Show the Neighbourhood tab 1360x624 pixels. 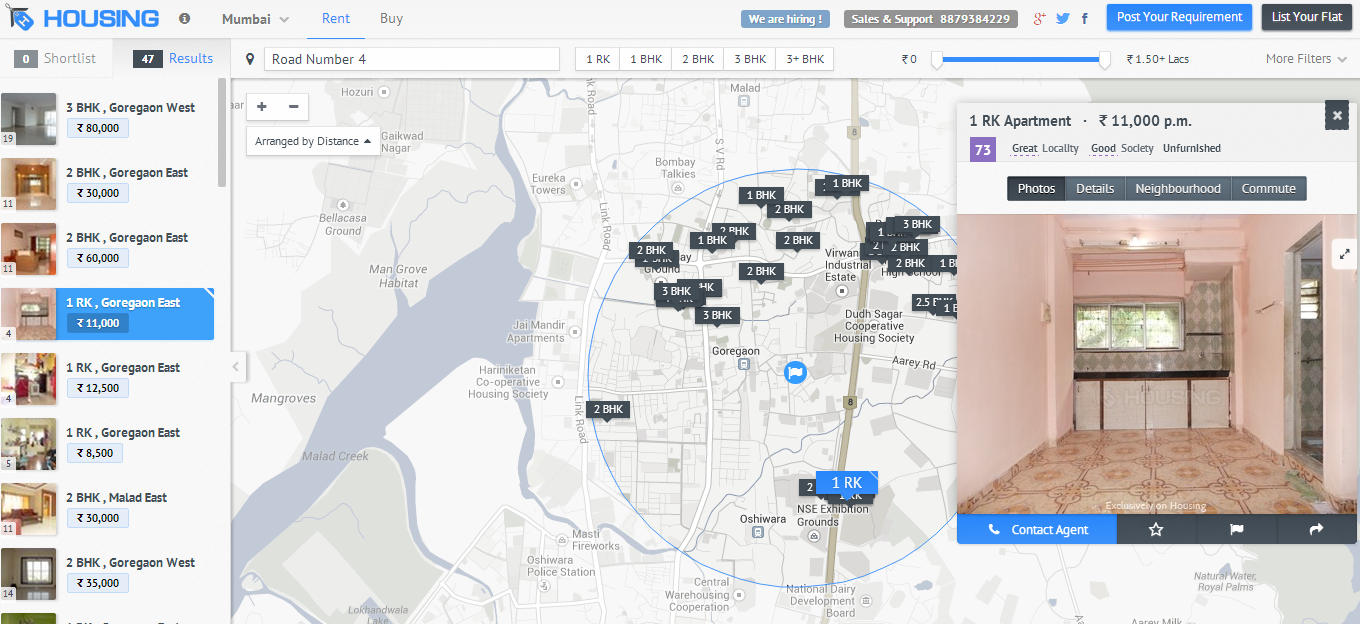pyautogui.click(x=1178, y=188)
